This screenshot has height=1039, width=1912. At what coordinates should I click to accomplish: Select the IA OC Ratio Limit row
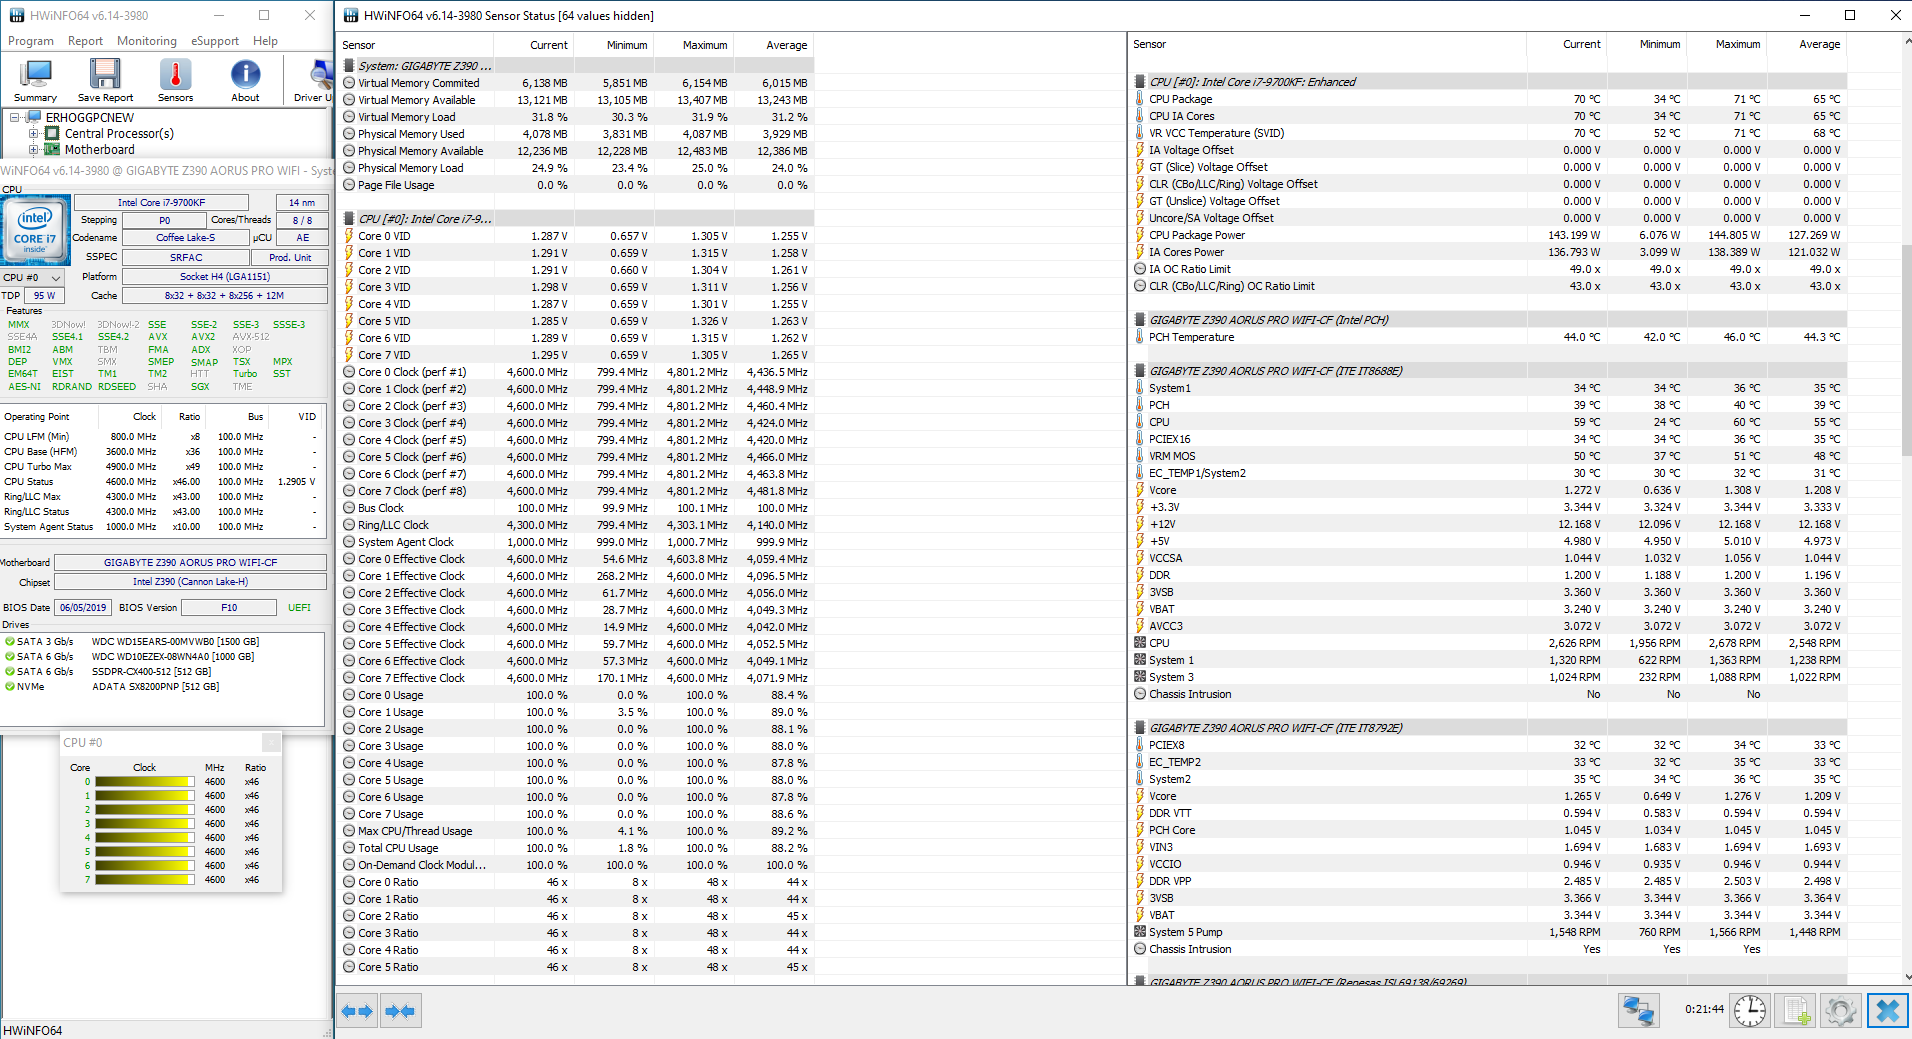pos(1488,269)
